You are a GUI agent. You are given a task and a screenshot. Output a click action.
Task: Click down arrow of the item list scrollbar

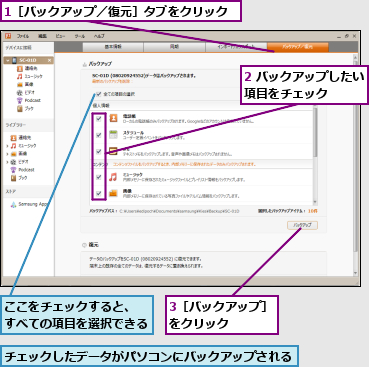click(315, 202)
